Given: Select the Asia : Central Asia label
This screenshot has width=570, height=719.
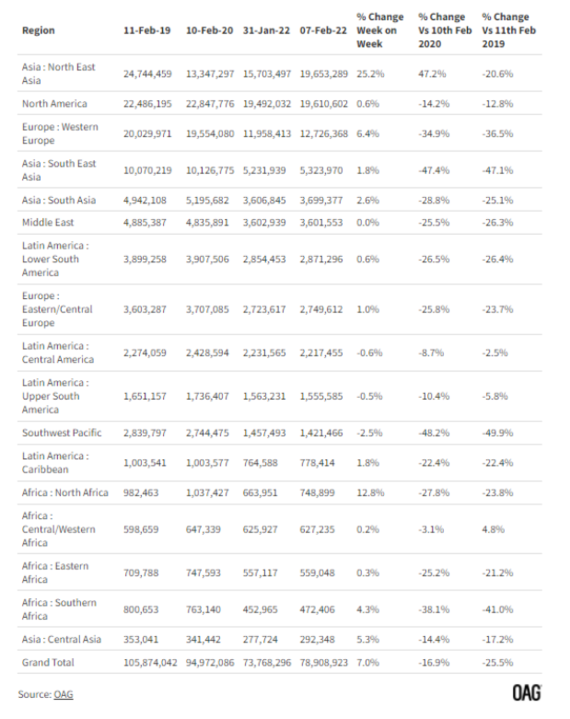Looking at the screenshot, I should (x=61, y=639).
